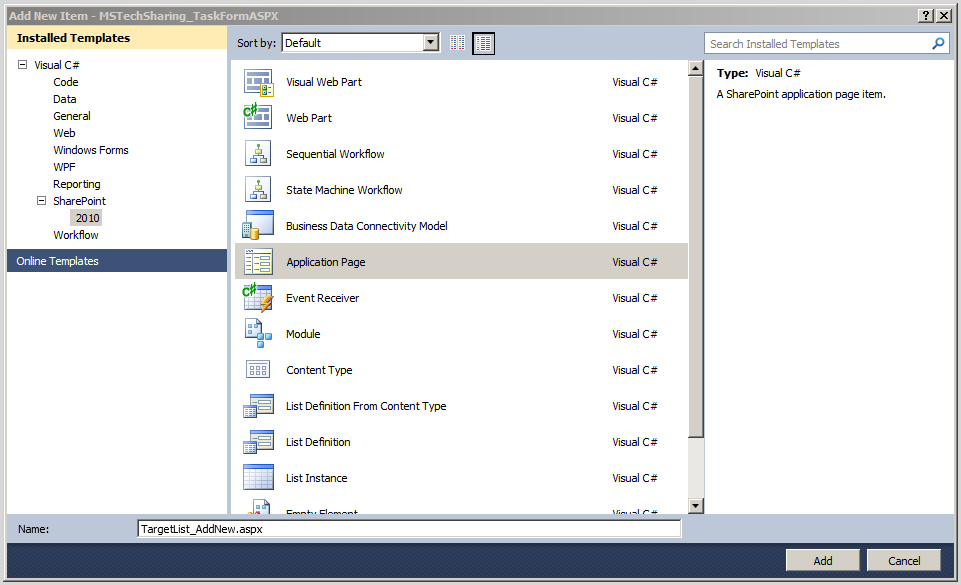Choose the State Machine Workflow template
The image size is (961, 585).
pos(258,189)
